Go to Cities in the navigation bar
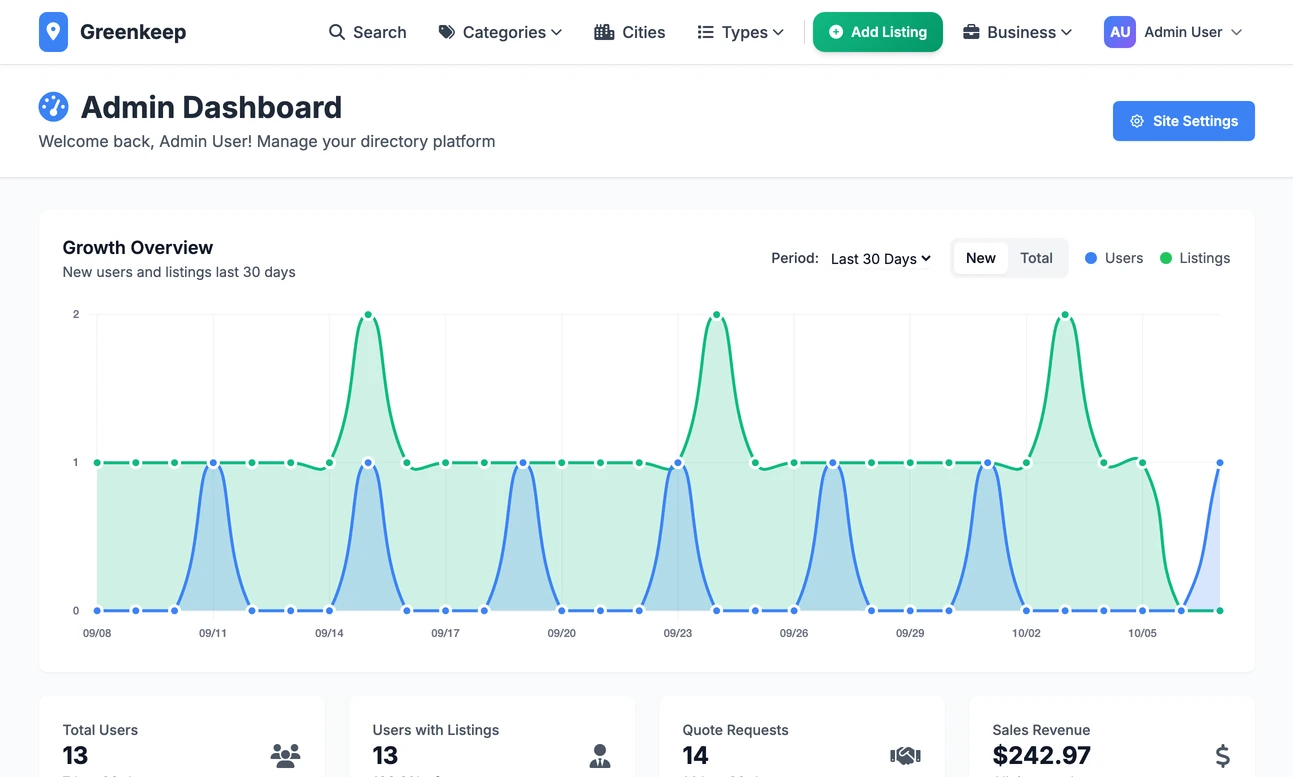Image resolution: width=1293 pixels, height=777 pixels. [x=629, y=32]
